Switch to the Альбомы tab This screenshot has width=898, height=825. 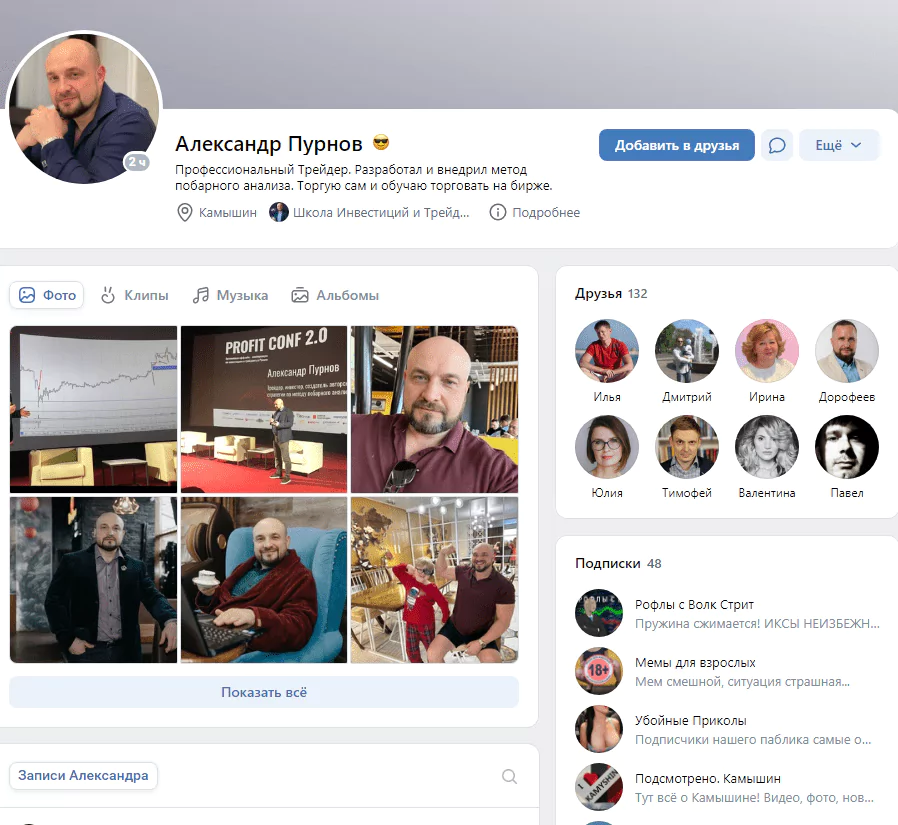tap(335, 295)
